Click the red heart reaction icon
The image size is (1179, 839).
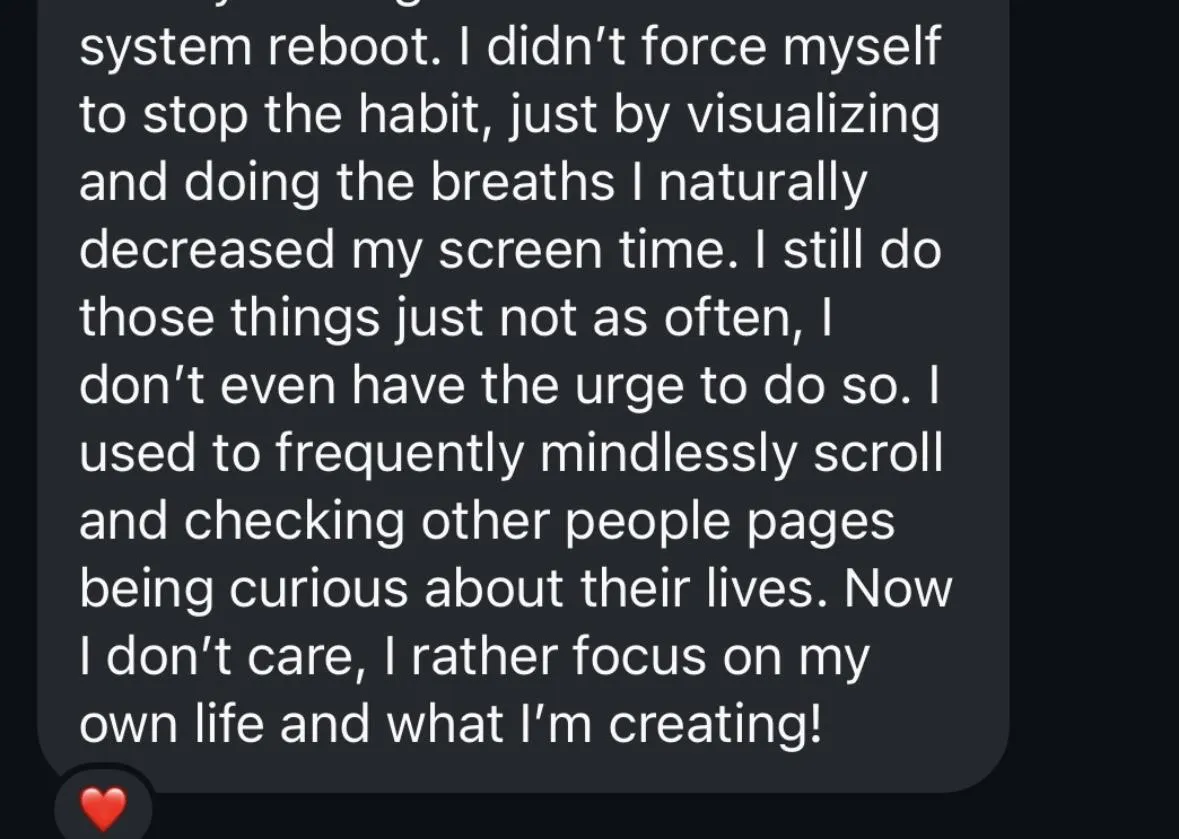[x=103, y=808]
